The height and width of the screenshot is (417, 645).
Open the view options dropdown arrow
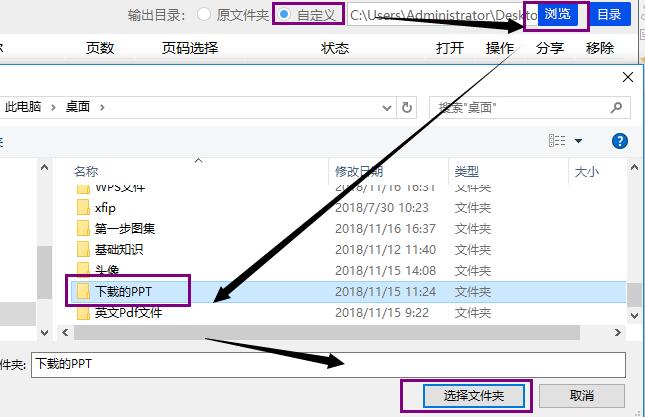tap(578, 141)
